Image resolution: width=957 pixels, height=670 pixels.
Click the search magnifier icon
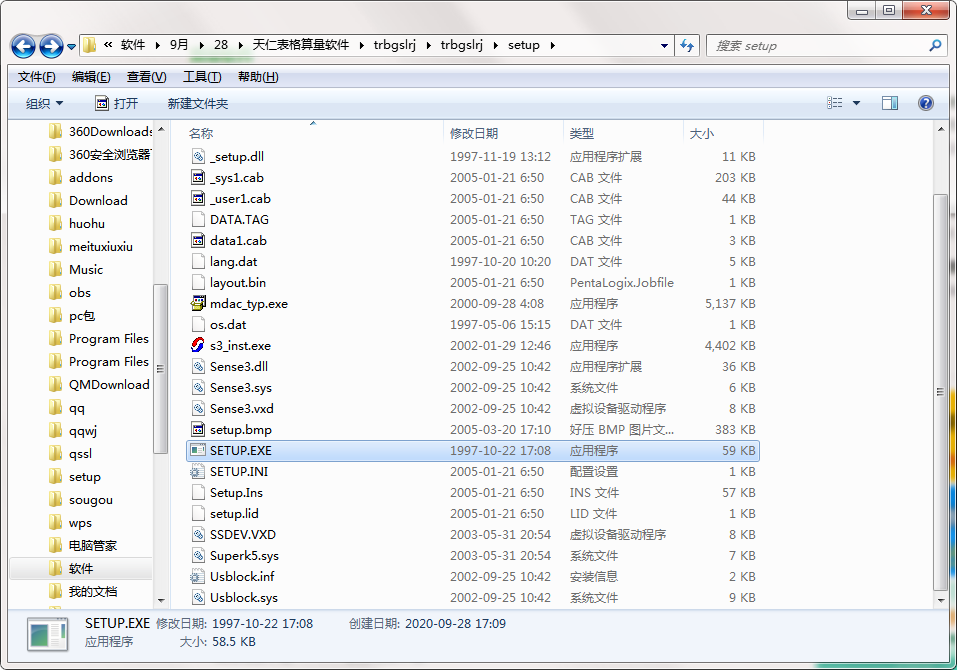pyautogui.click(x=935, y=46)
